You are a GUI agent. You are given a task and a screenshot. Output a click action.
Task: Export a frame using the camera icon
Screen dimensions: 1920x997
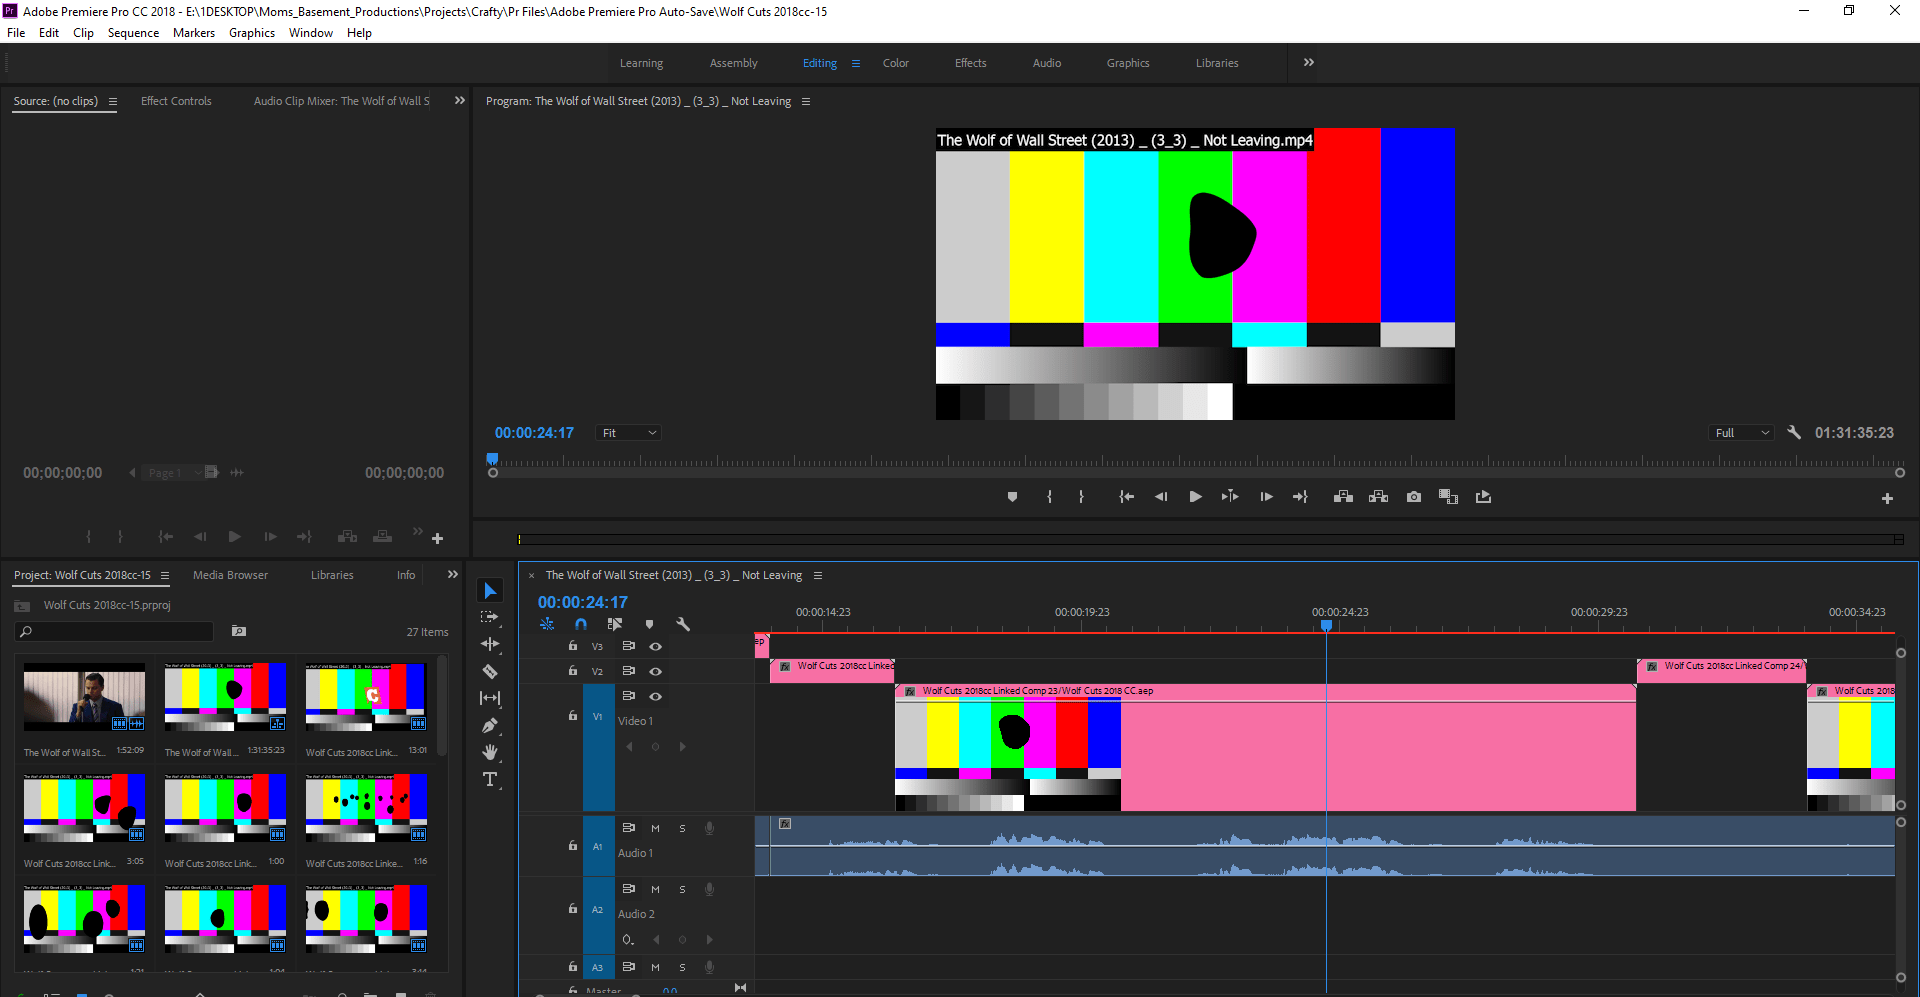1413,496
